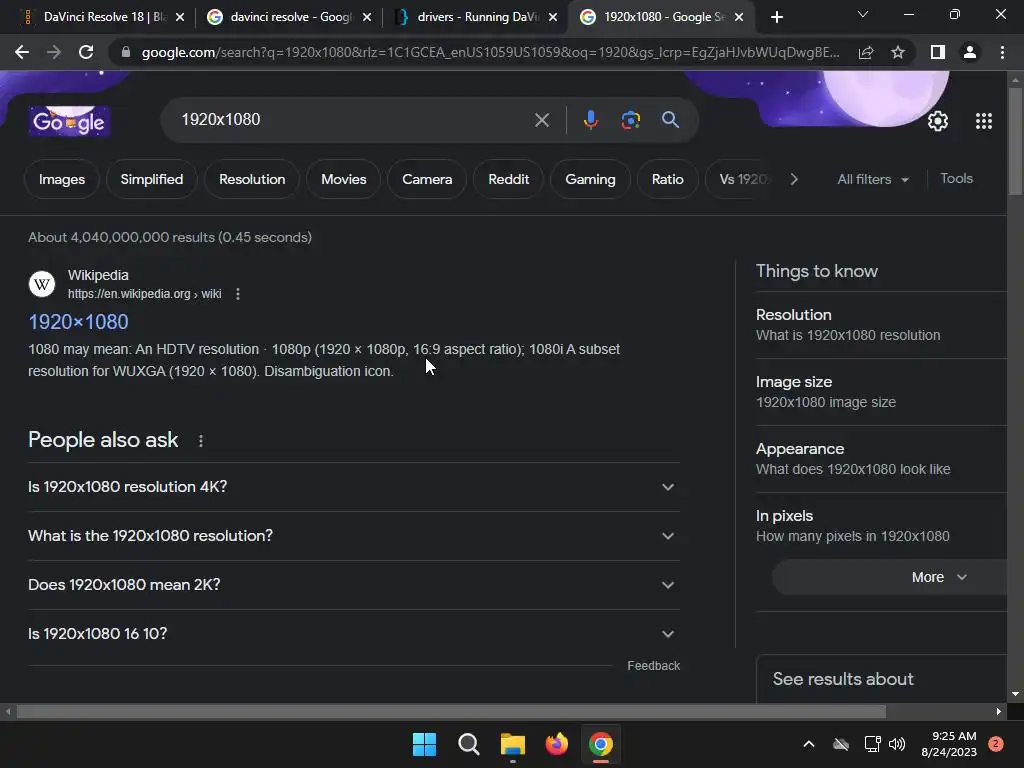1024x768 pixels.
Task: Select the Reddit filter chip
Action: click(509, 180)
